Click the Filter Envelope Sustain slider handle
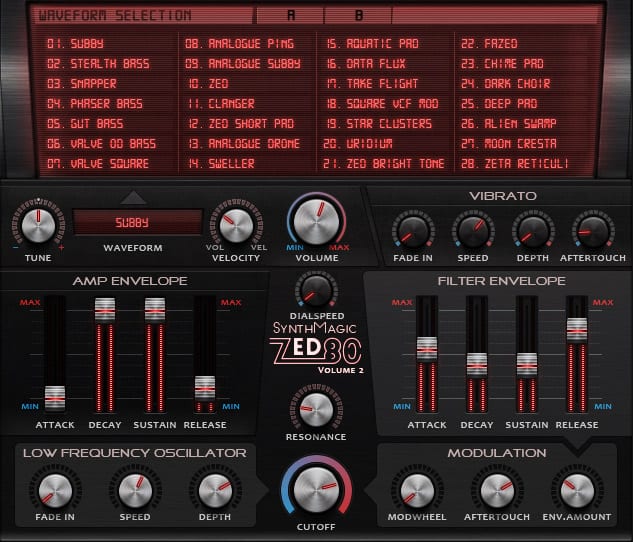This screenshot has height=542, width=633. click(527, 366)
